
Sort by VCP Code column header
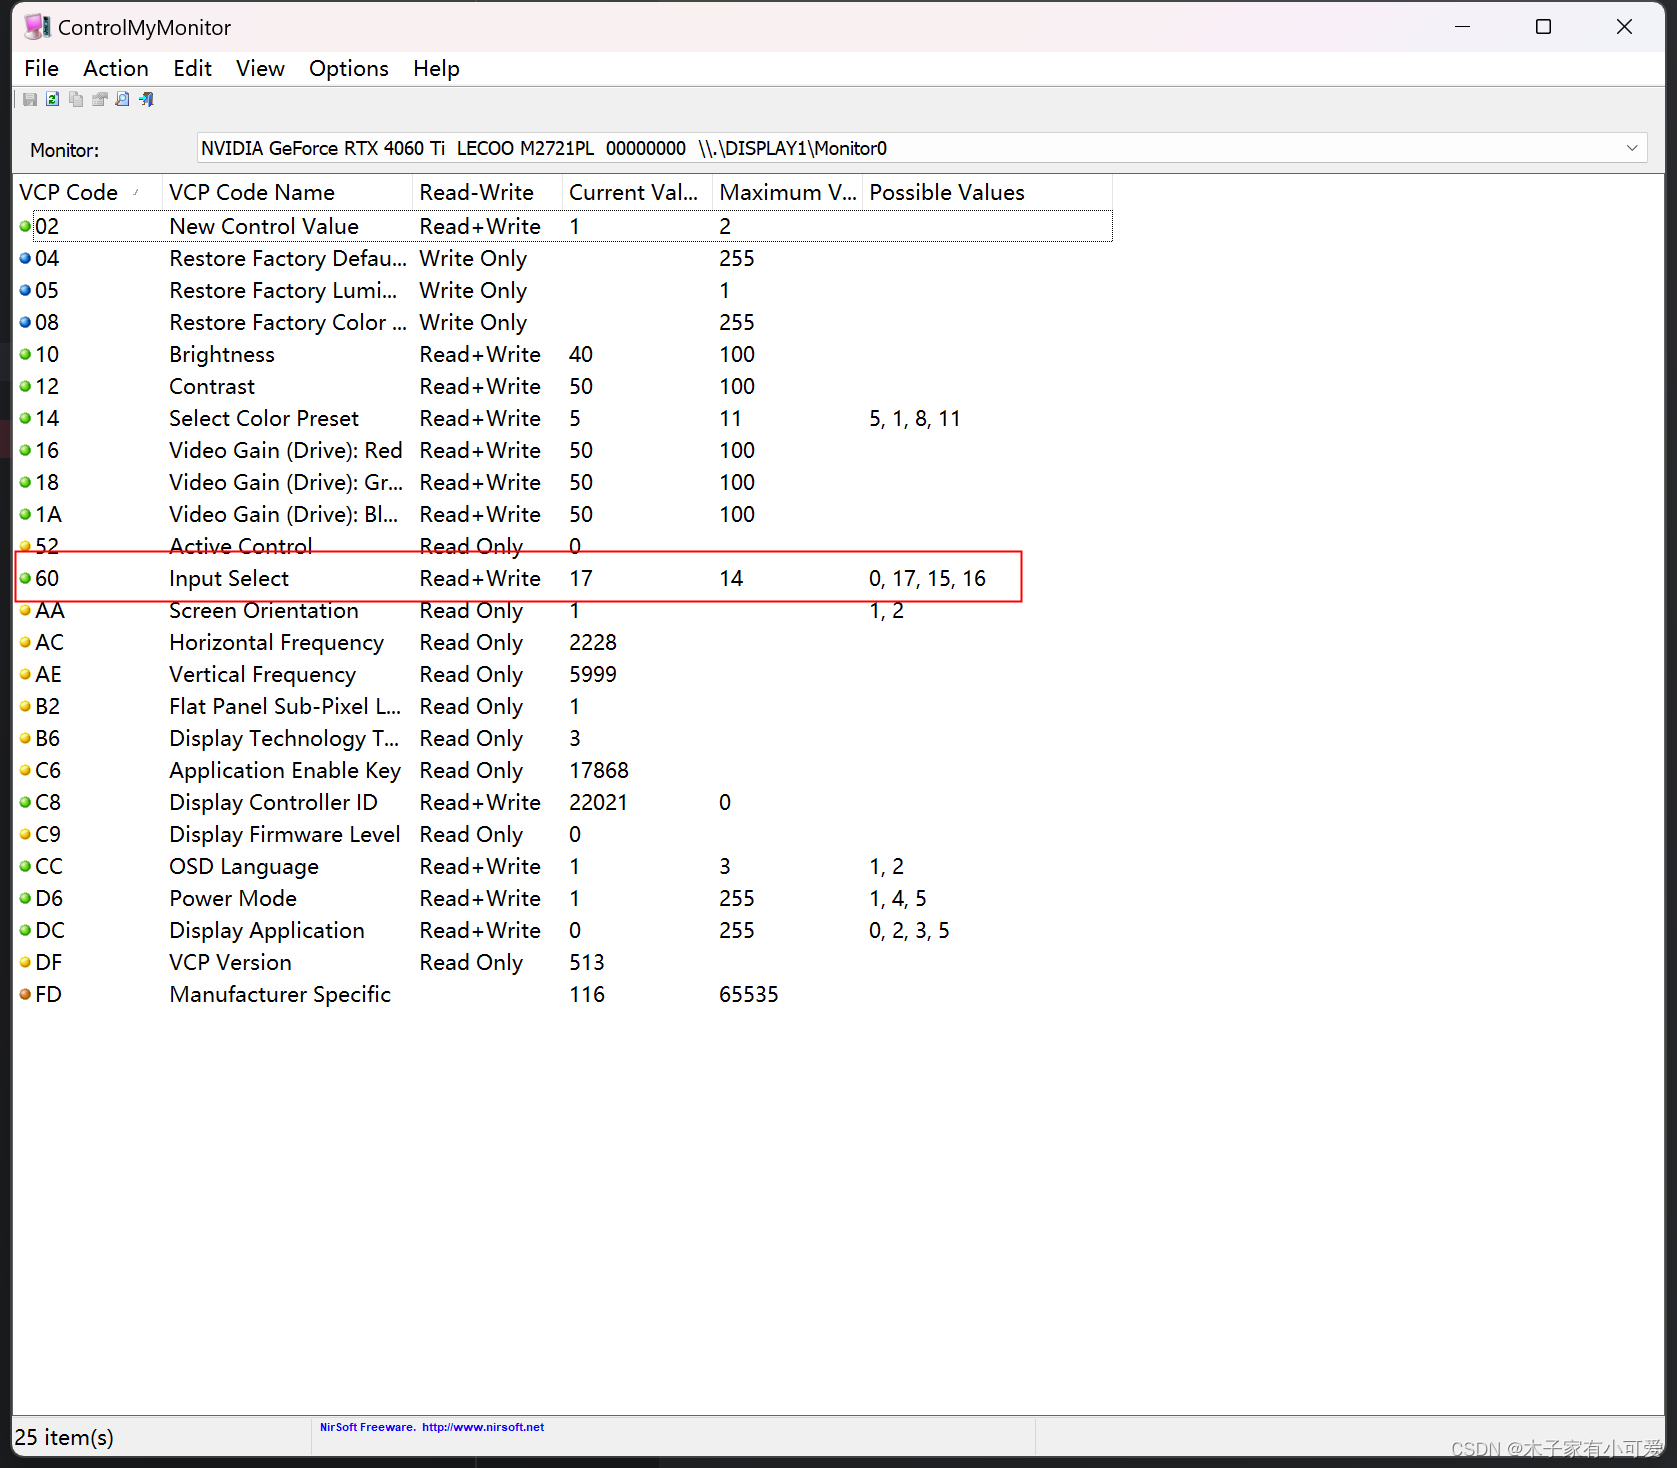click(x=88, y=192)
